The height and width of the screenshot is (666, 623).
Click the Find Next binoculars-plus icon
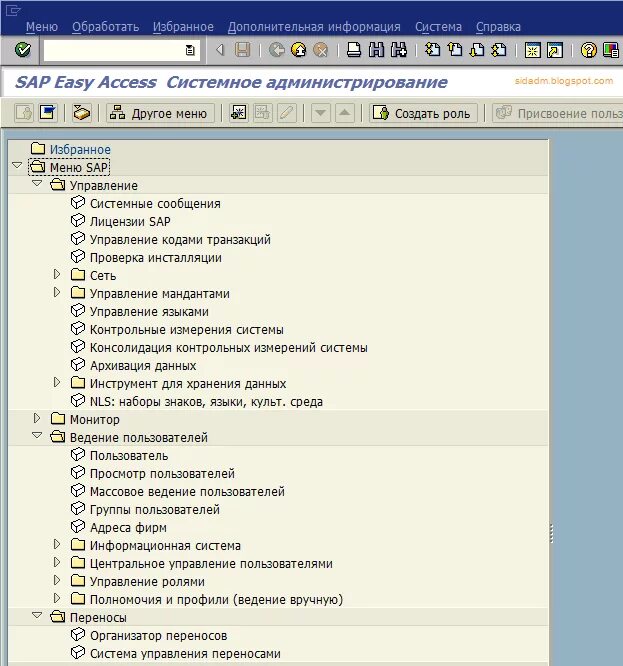click(399, 50)
